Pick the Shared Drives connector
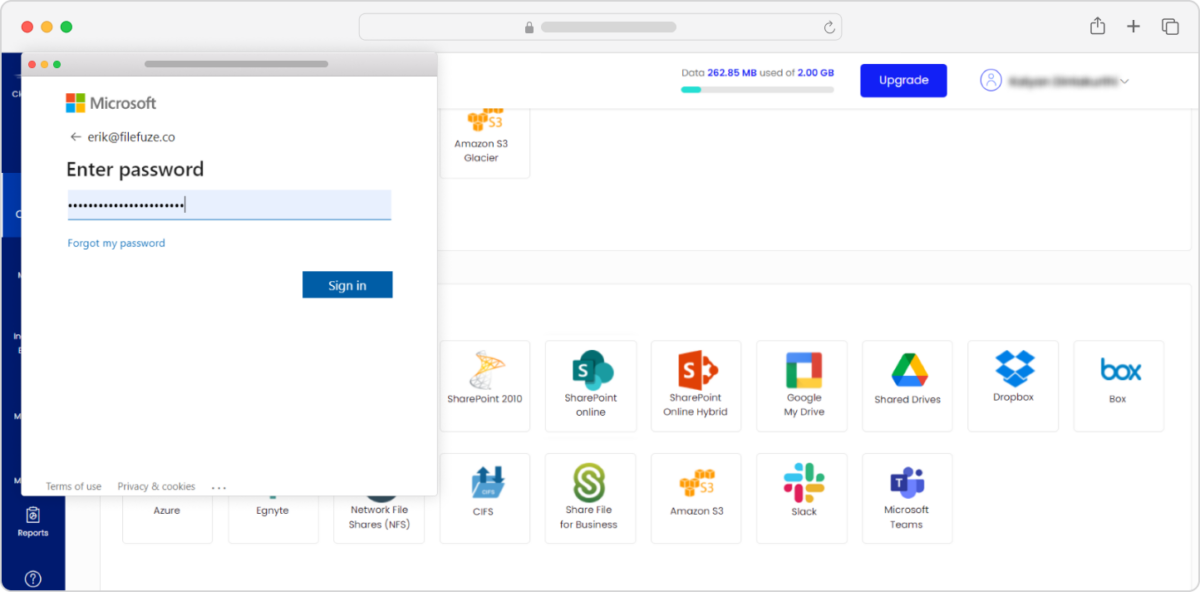The height and width of the screenshot is (592, 1200). pos(906,385)
